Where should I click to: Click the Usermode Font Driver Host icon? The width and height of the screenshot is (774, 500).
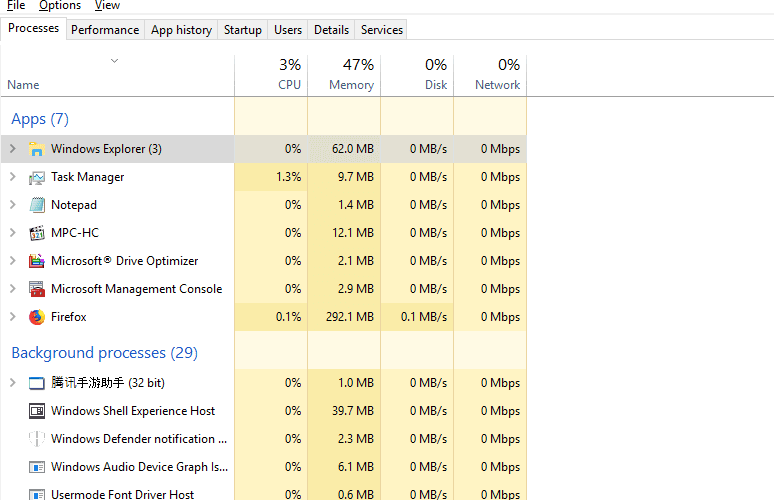37,494
